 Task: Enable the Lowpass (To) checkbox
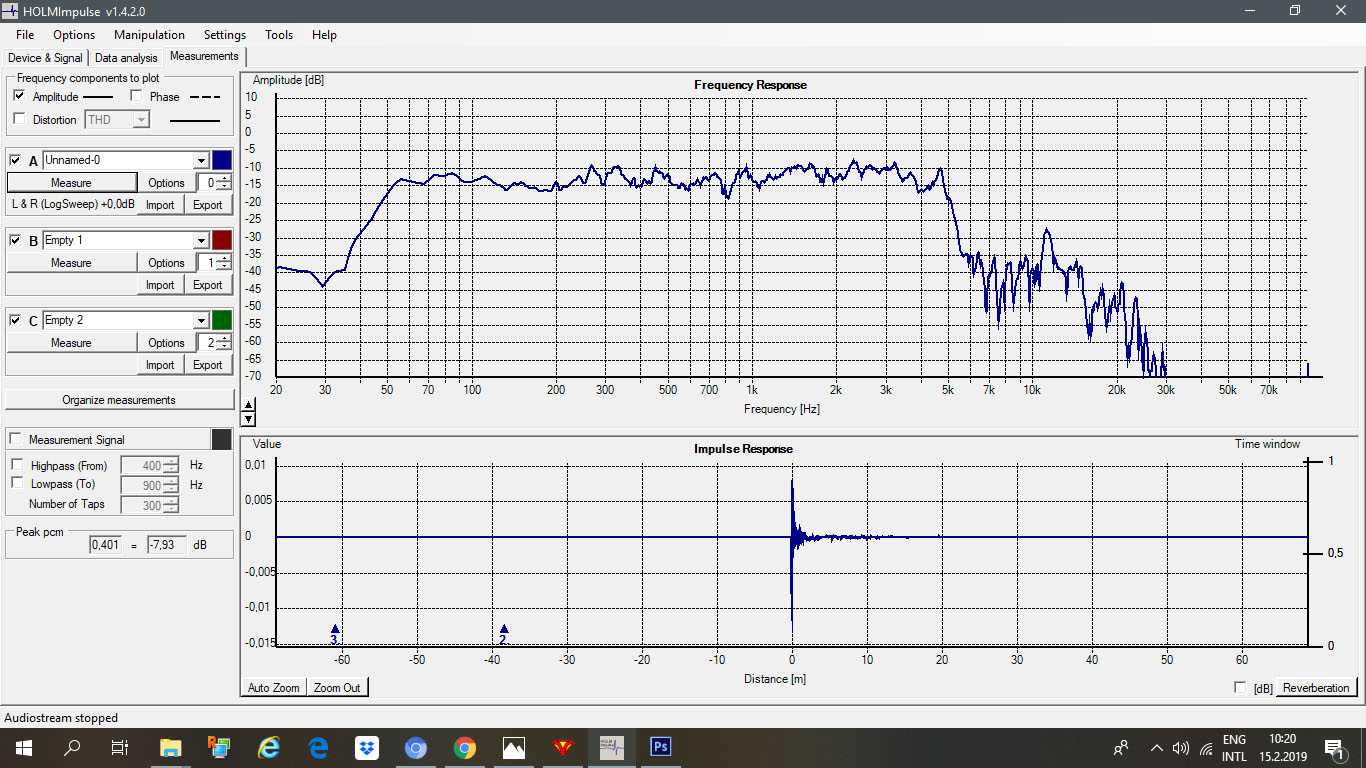tap(17, 484)
